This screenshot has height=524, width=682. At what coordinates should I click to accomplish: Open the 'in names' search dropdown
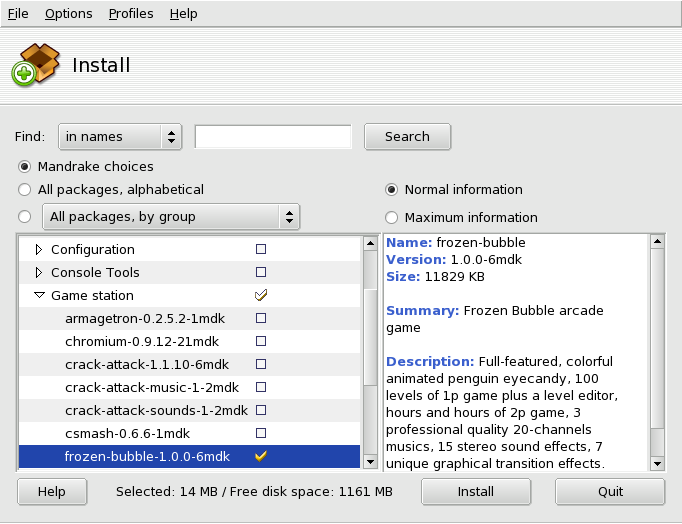pos(119,137)
